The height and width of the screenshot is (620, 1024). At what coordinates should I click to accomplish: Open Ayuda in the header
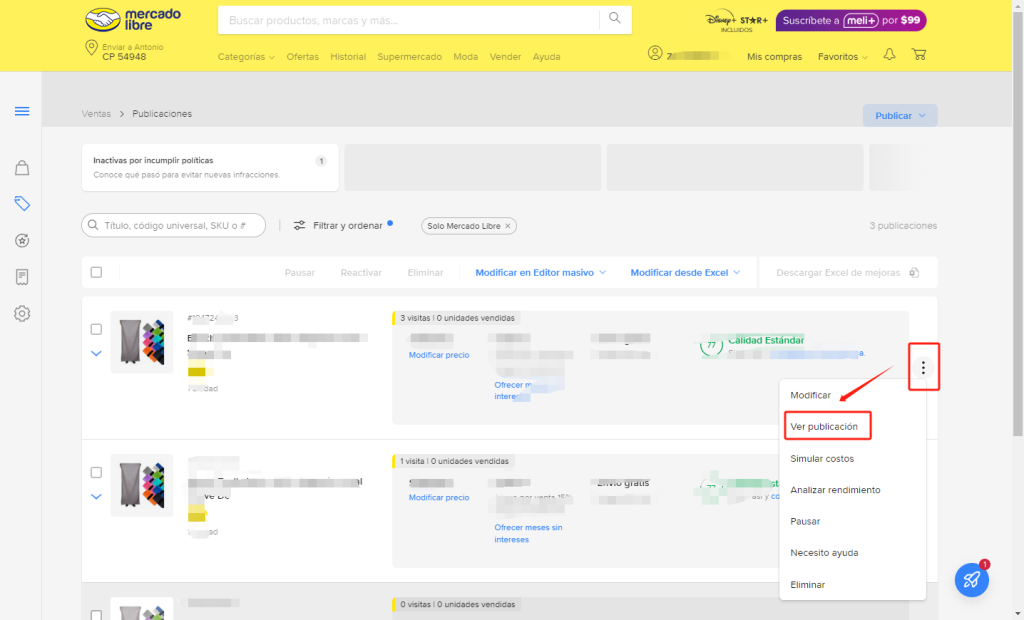(x=547, y=57)
